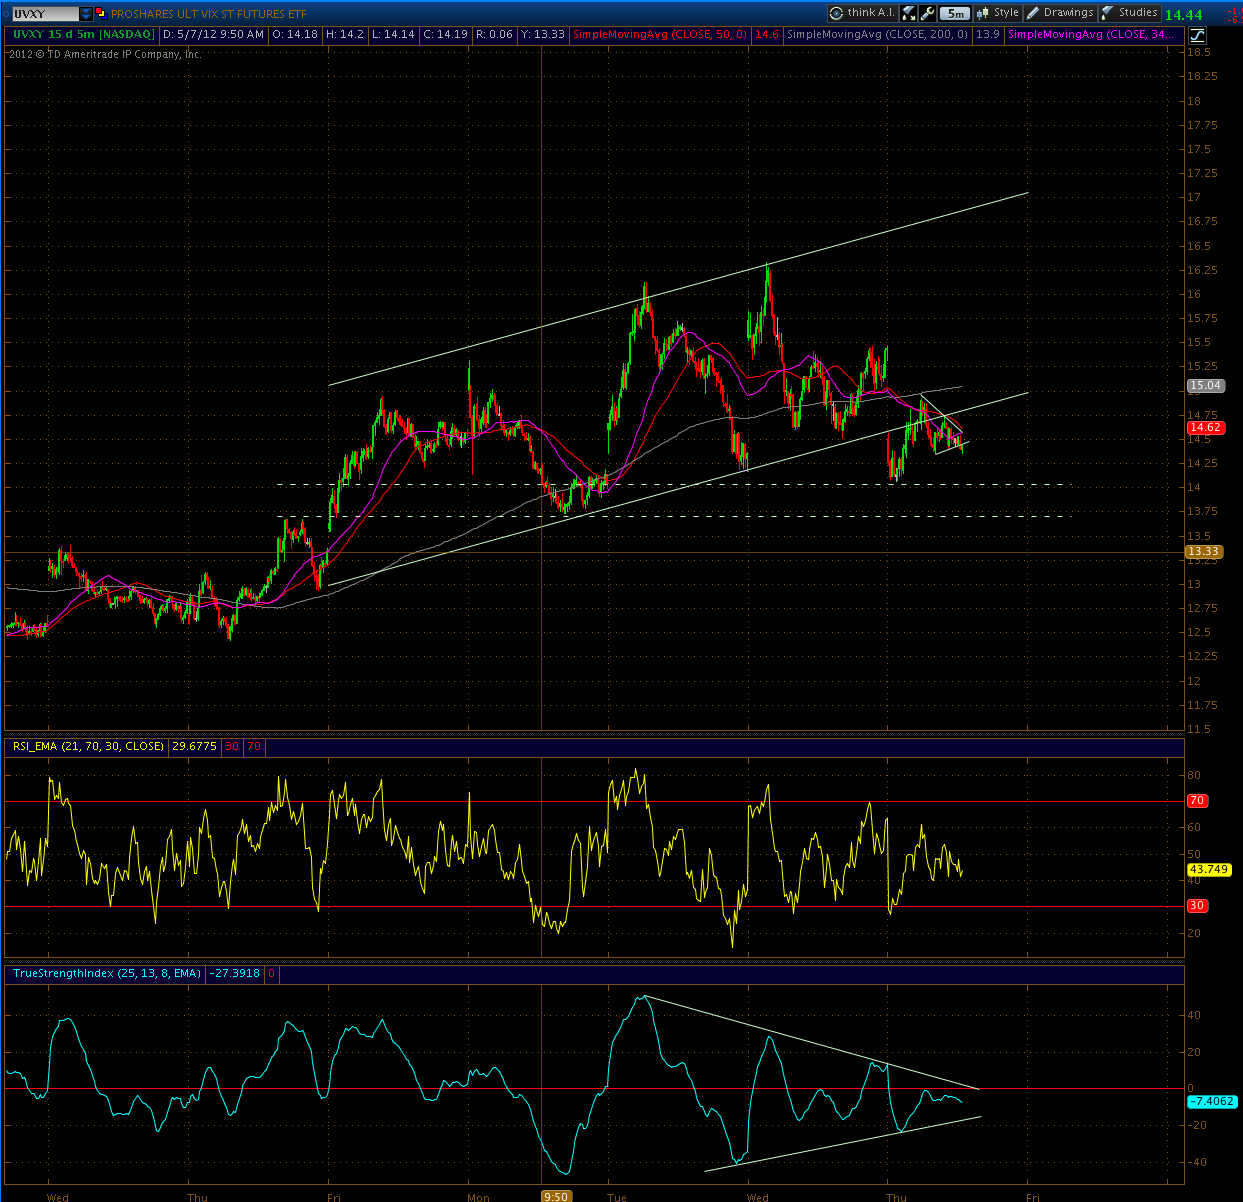Click the red 14.62 price bubble
1243x1202 pixels.
pyautogui.click(x=1205, y=427)
